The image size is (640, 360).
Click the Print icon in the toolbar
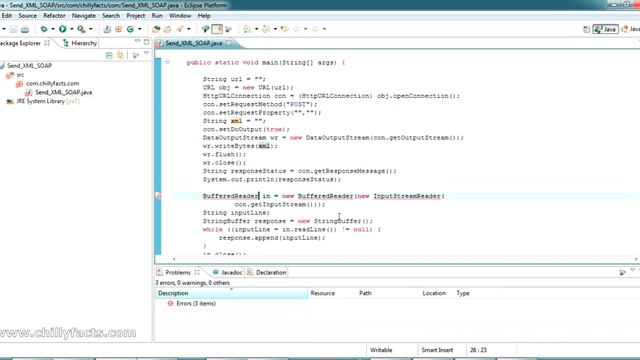click(25, 29)
